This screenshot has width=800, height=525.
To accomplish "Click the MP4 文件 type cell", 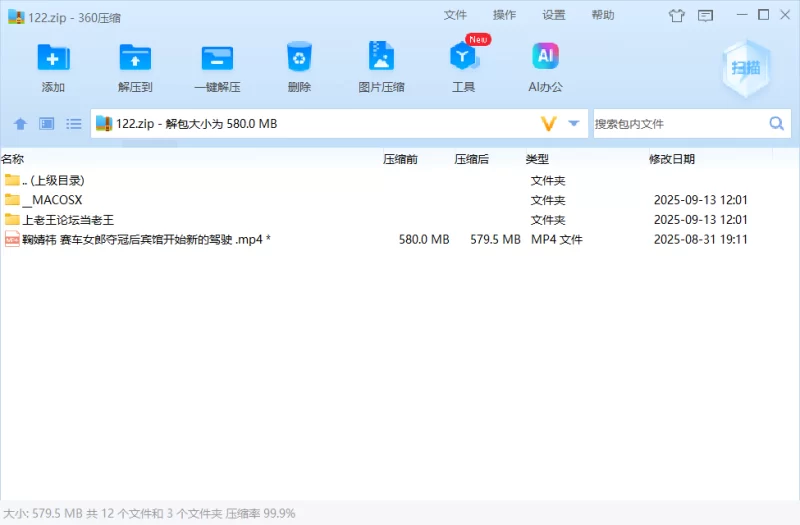I will point(557,239).
